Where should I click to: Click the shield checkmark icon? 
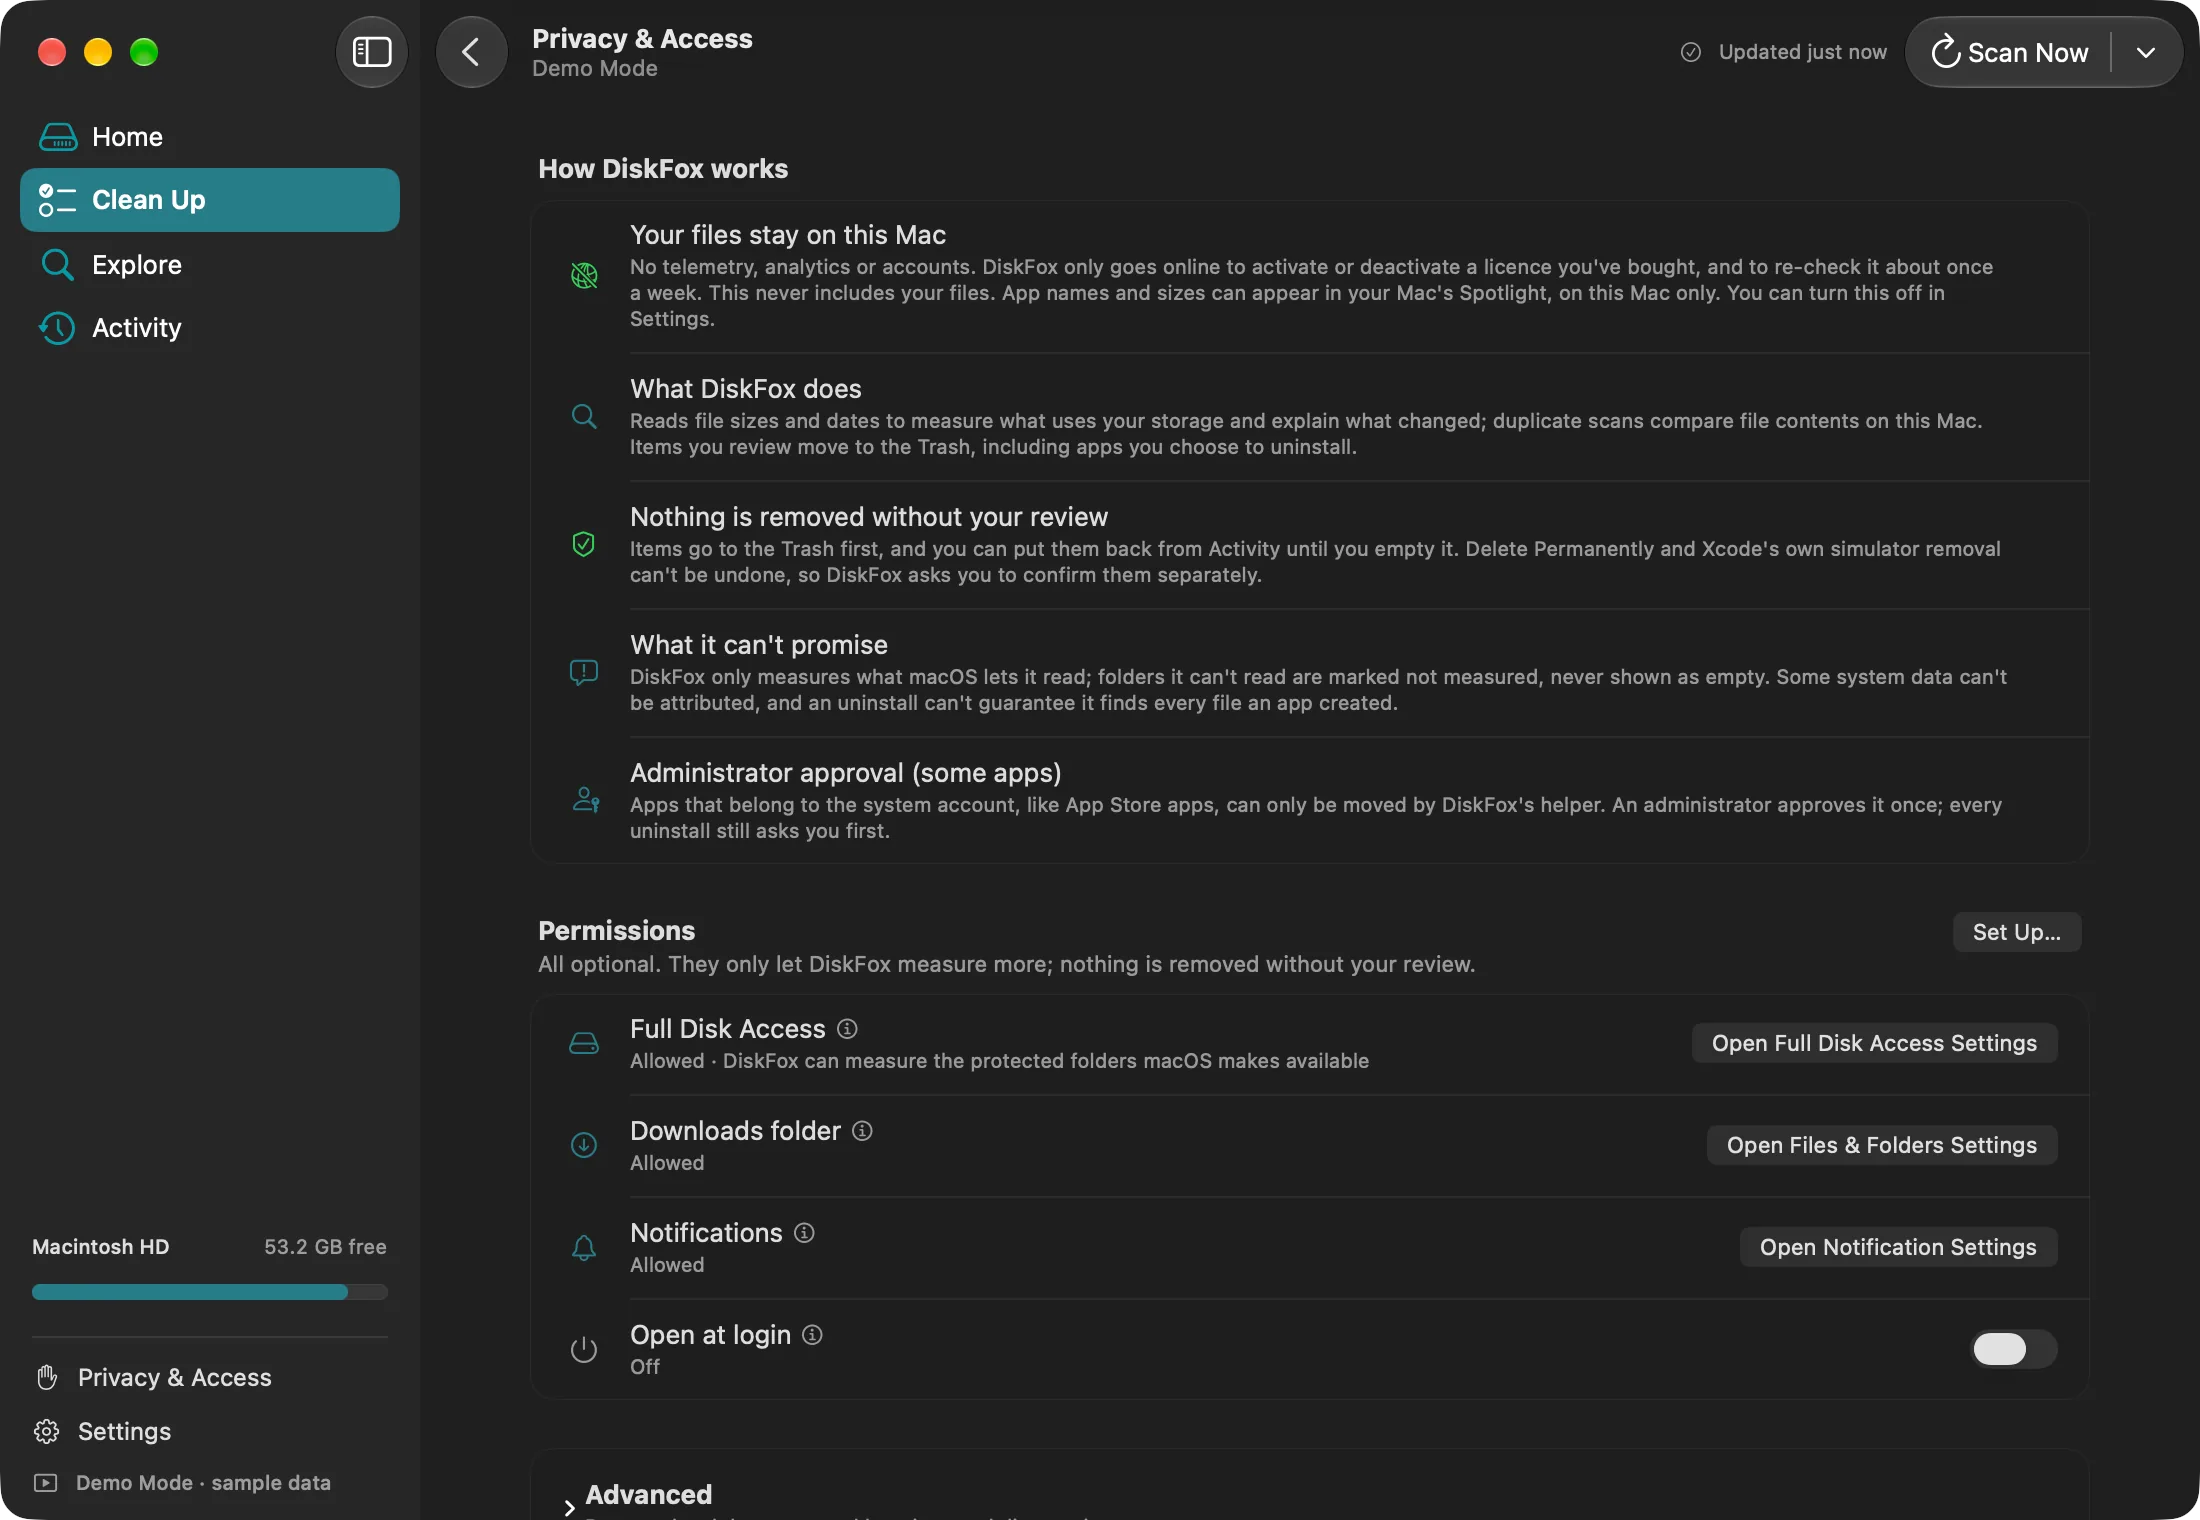coord(584,544)
